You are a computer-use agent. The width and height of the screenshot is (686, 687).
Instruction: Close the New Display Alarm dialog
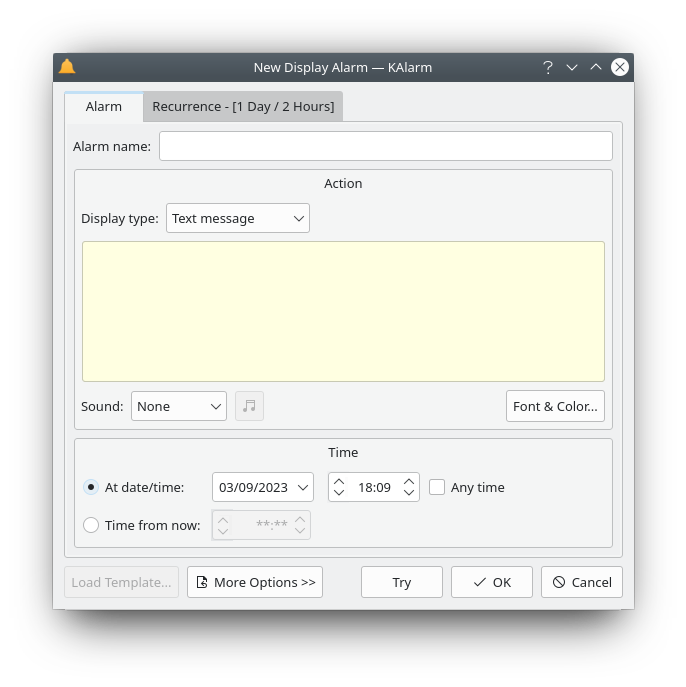coord(620,67)
